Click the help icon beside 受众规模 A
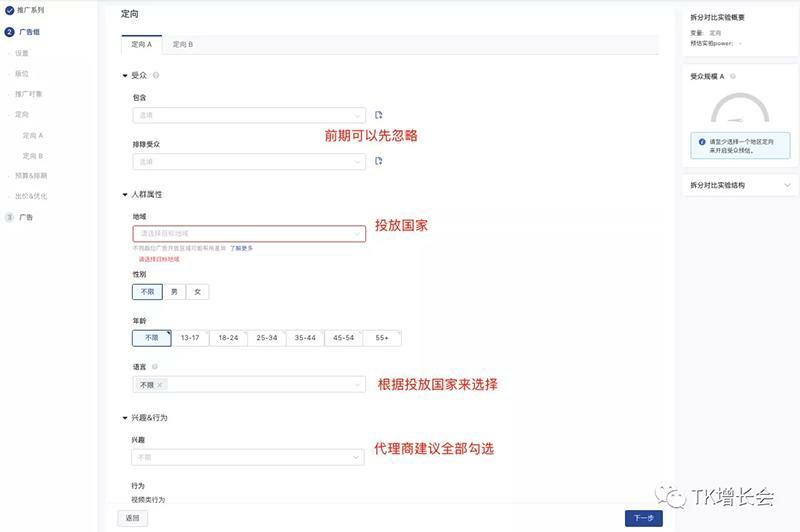This screenshot has width=800, height=532. tap(732, 76)
